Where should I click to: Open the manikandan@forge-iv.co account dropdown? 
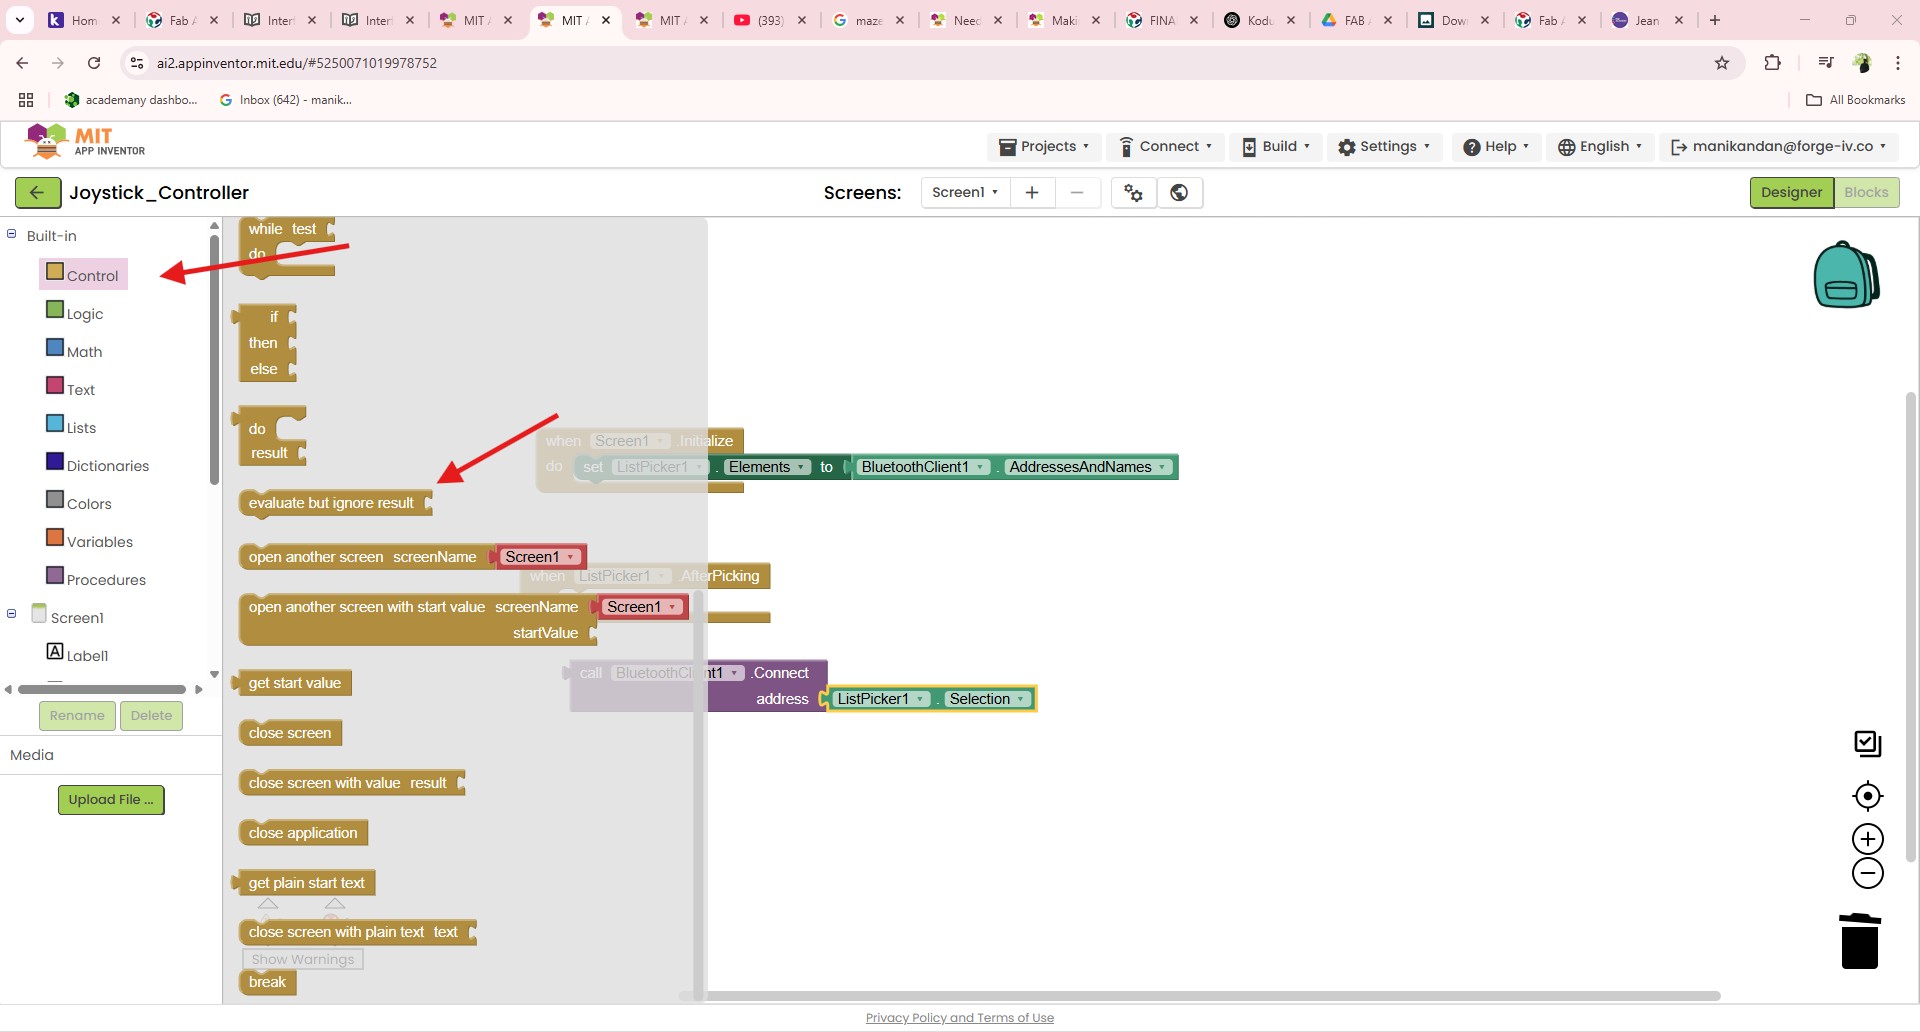(x=1779, y=147)
